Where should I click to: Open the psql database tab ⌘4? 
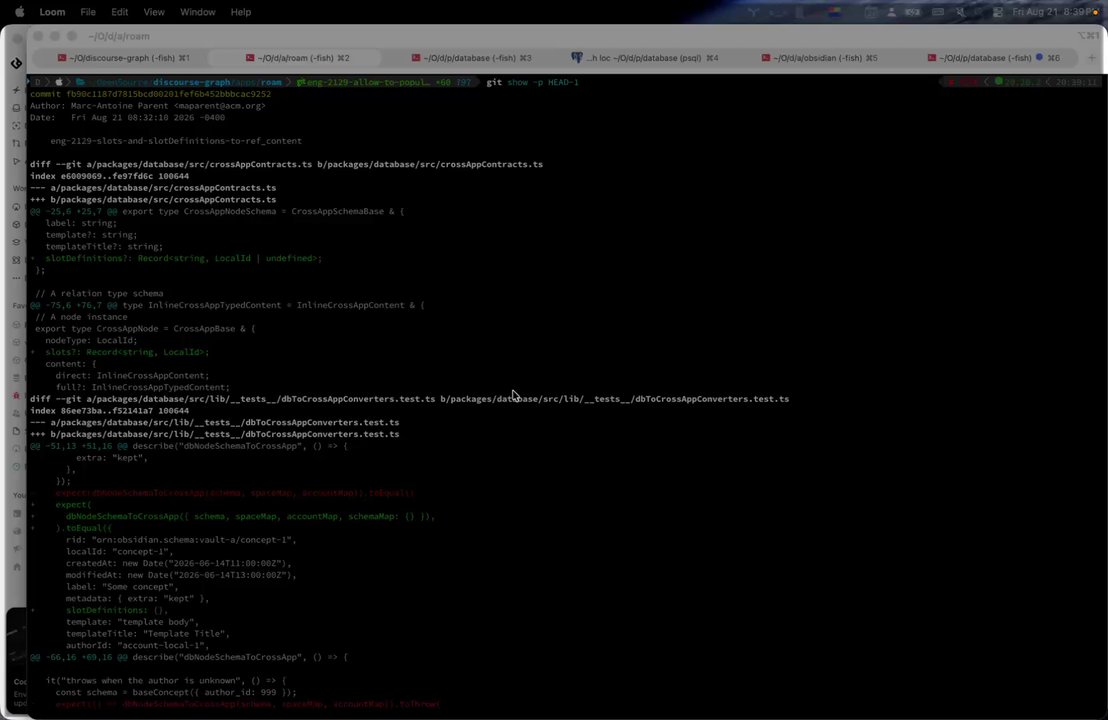click(x=645, y=58)
